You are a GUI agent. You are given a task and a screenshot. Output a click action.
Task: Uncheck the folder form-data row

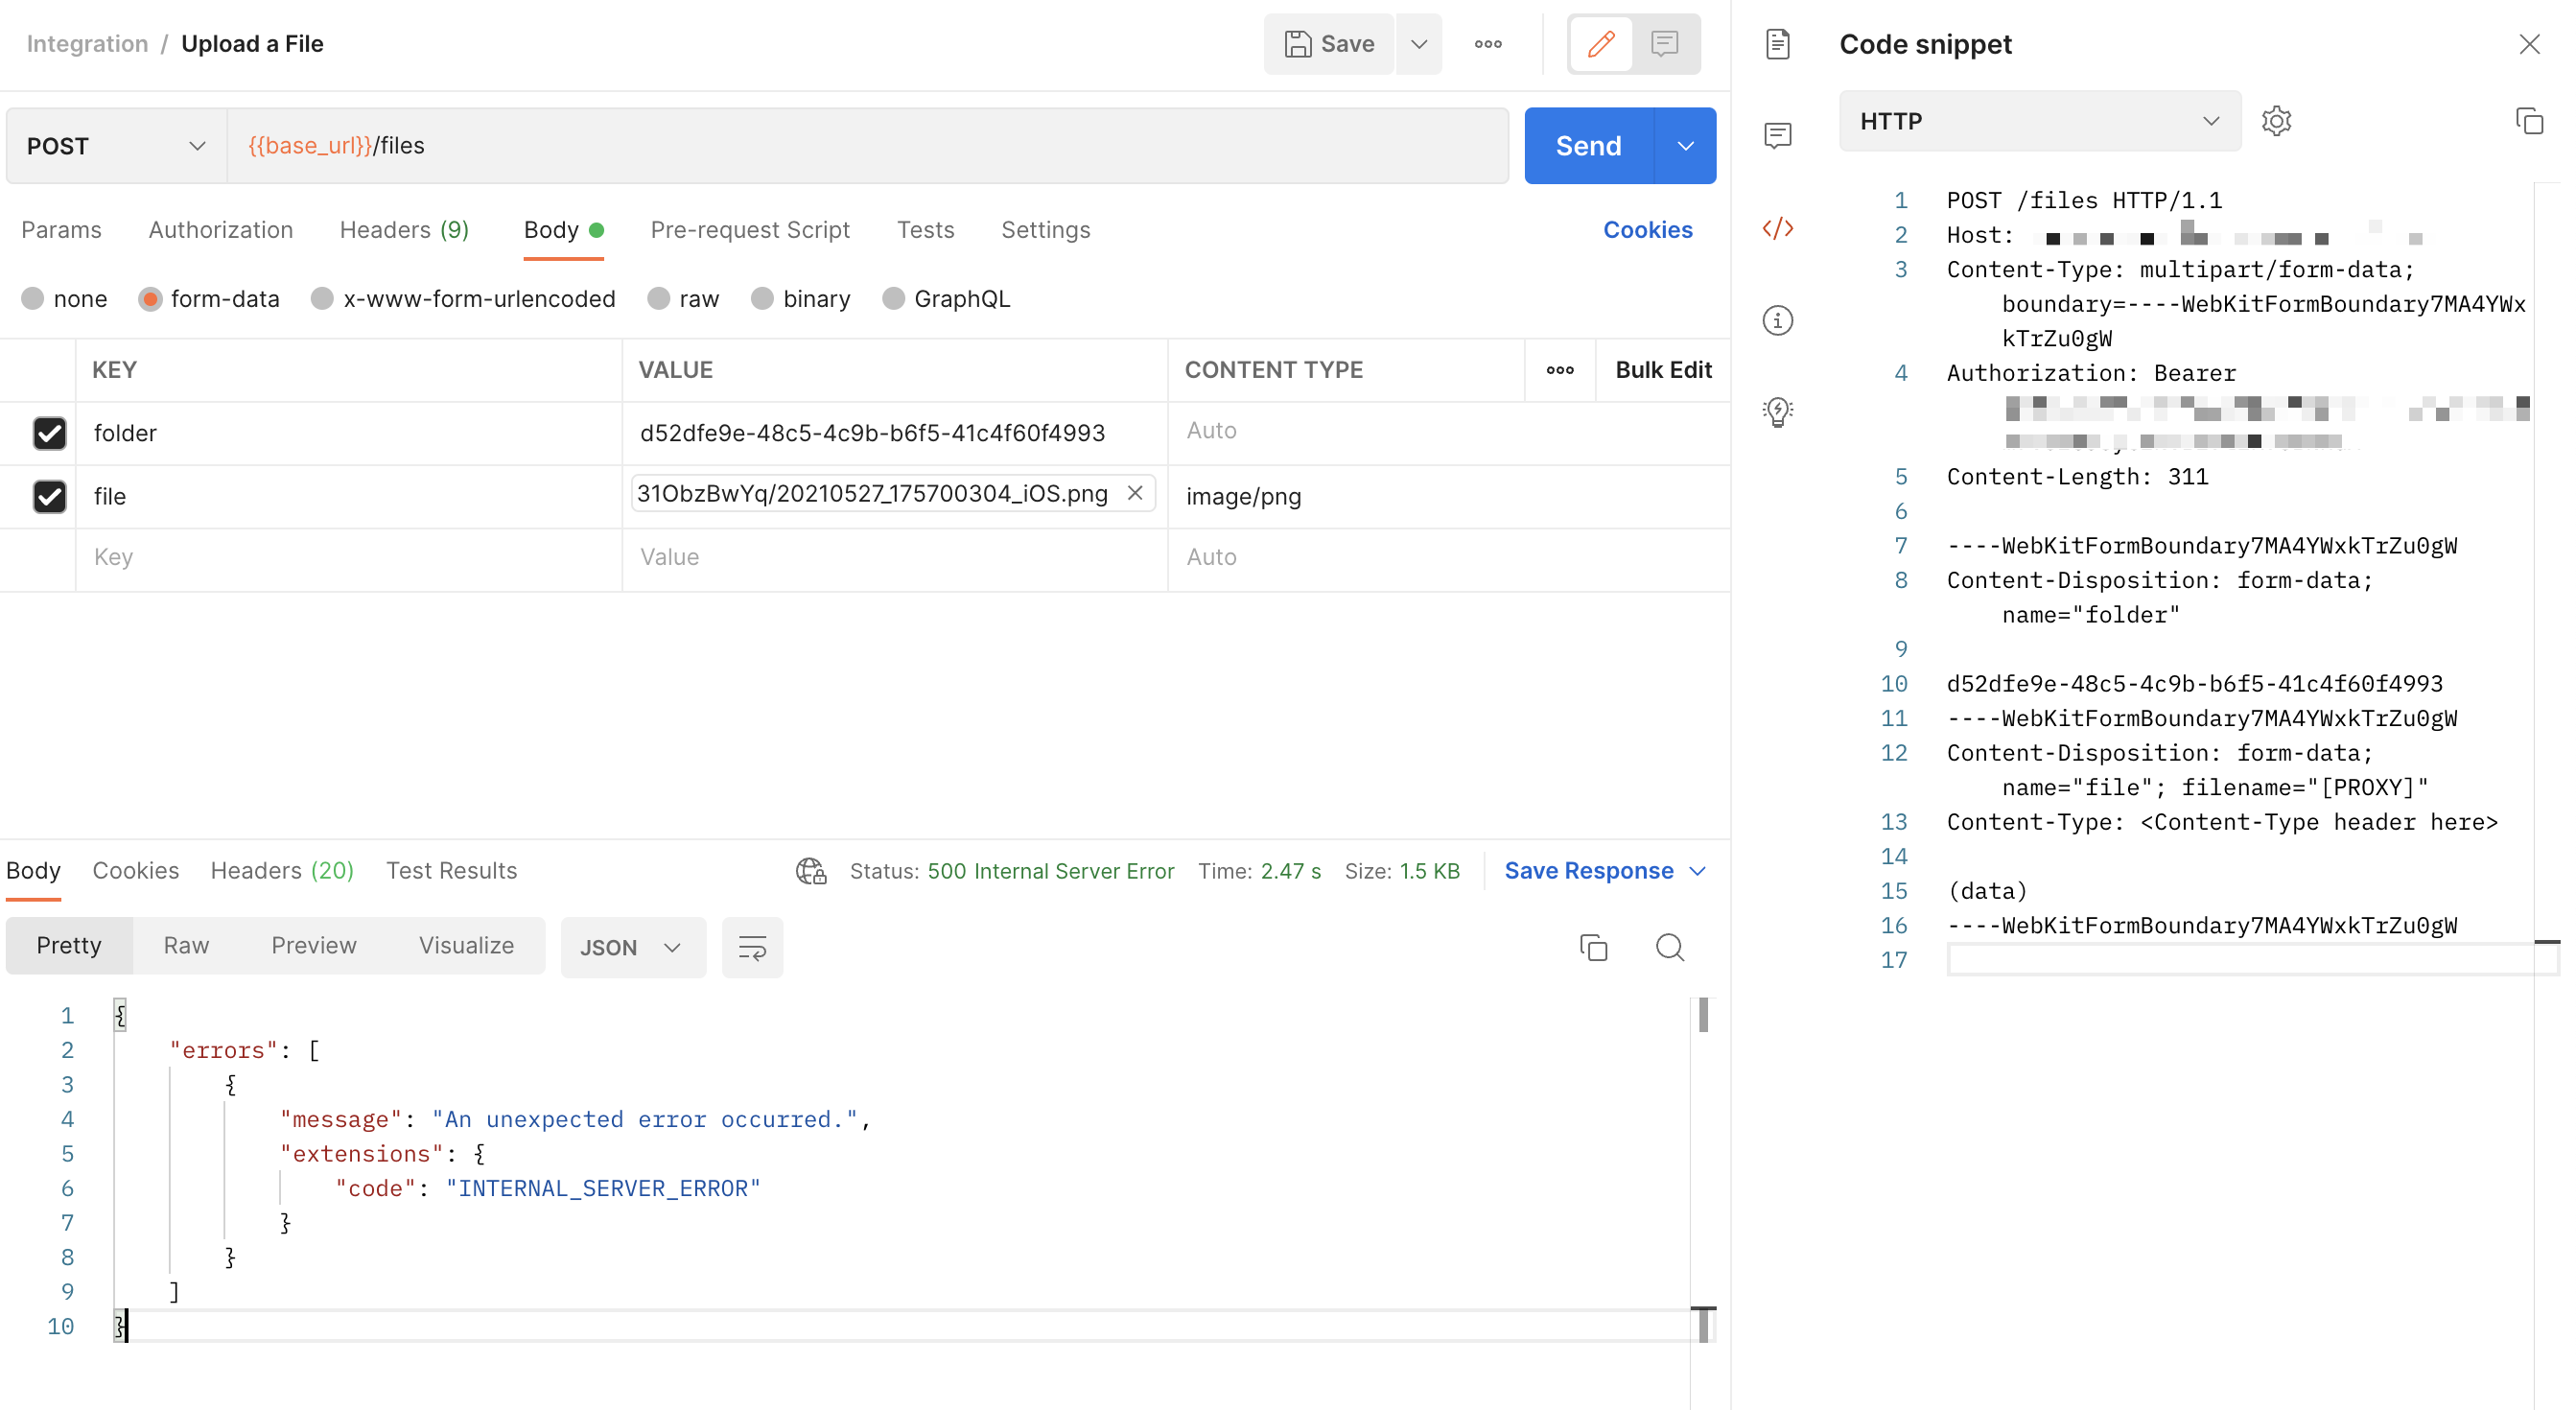[49, 433]
